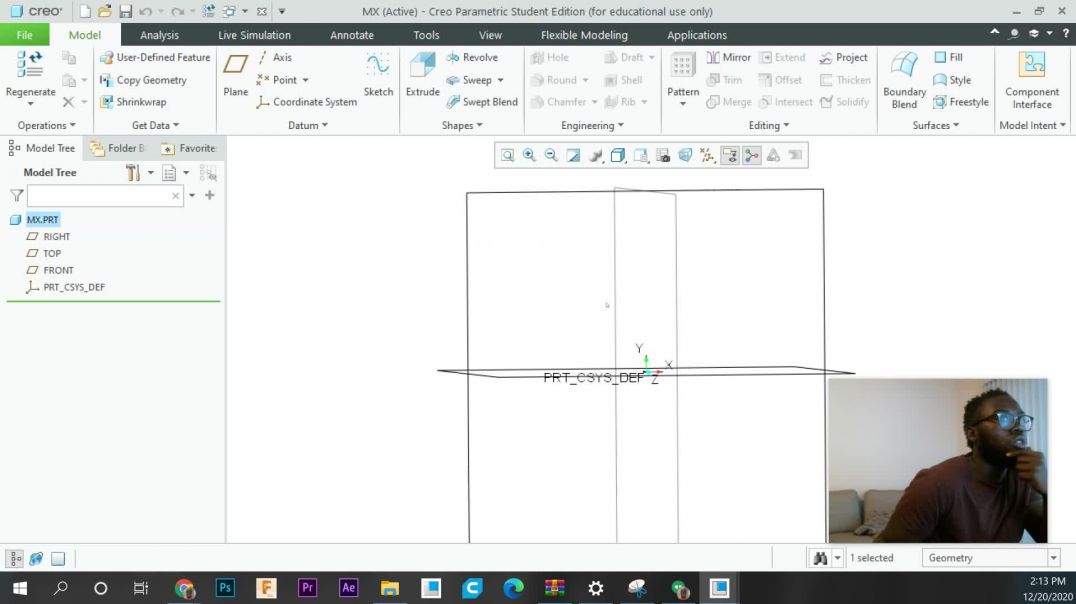Click Zoom In in graphics toolbar
Viewport: 1076px width, 604px height.
pos(529,155)
